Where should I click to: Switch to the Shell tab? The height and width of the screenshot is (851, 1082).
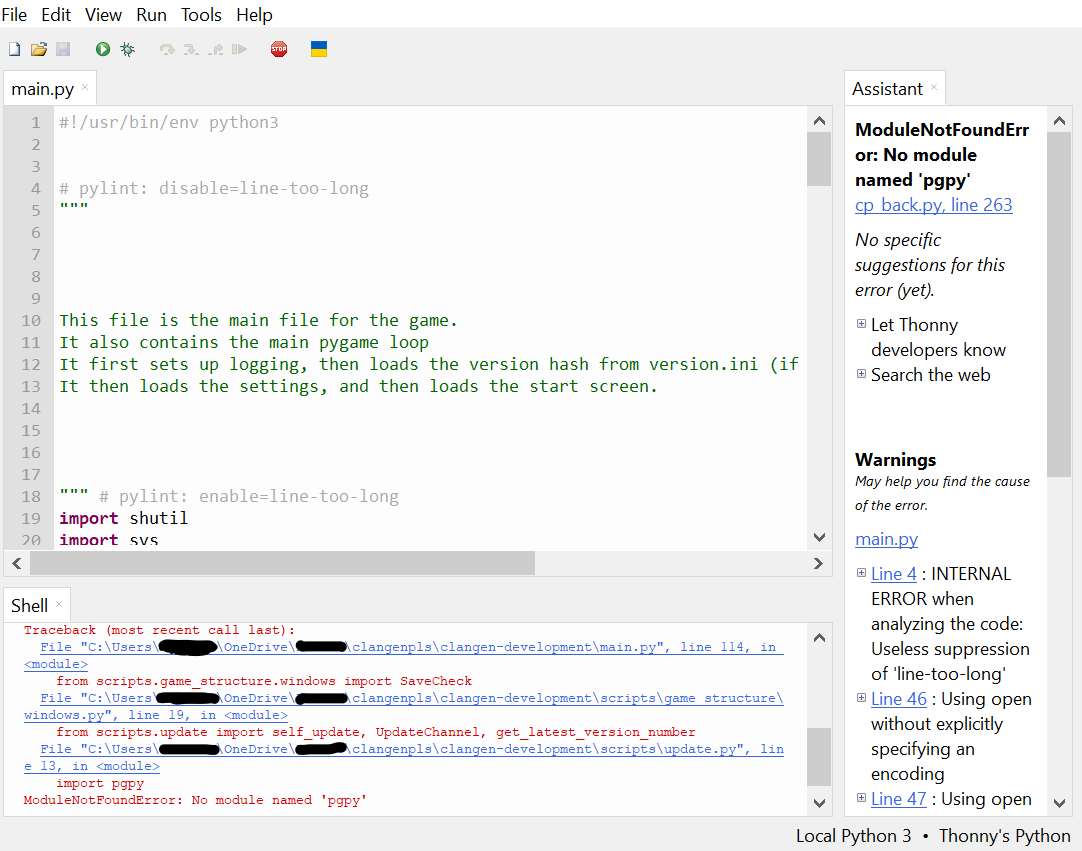coord(29,605)
